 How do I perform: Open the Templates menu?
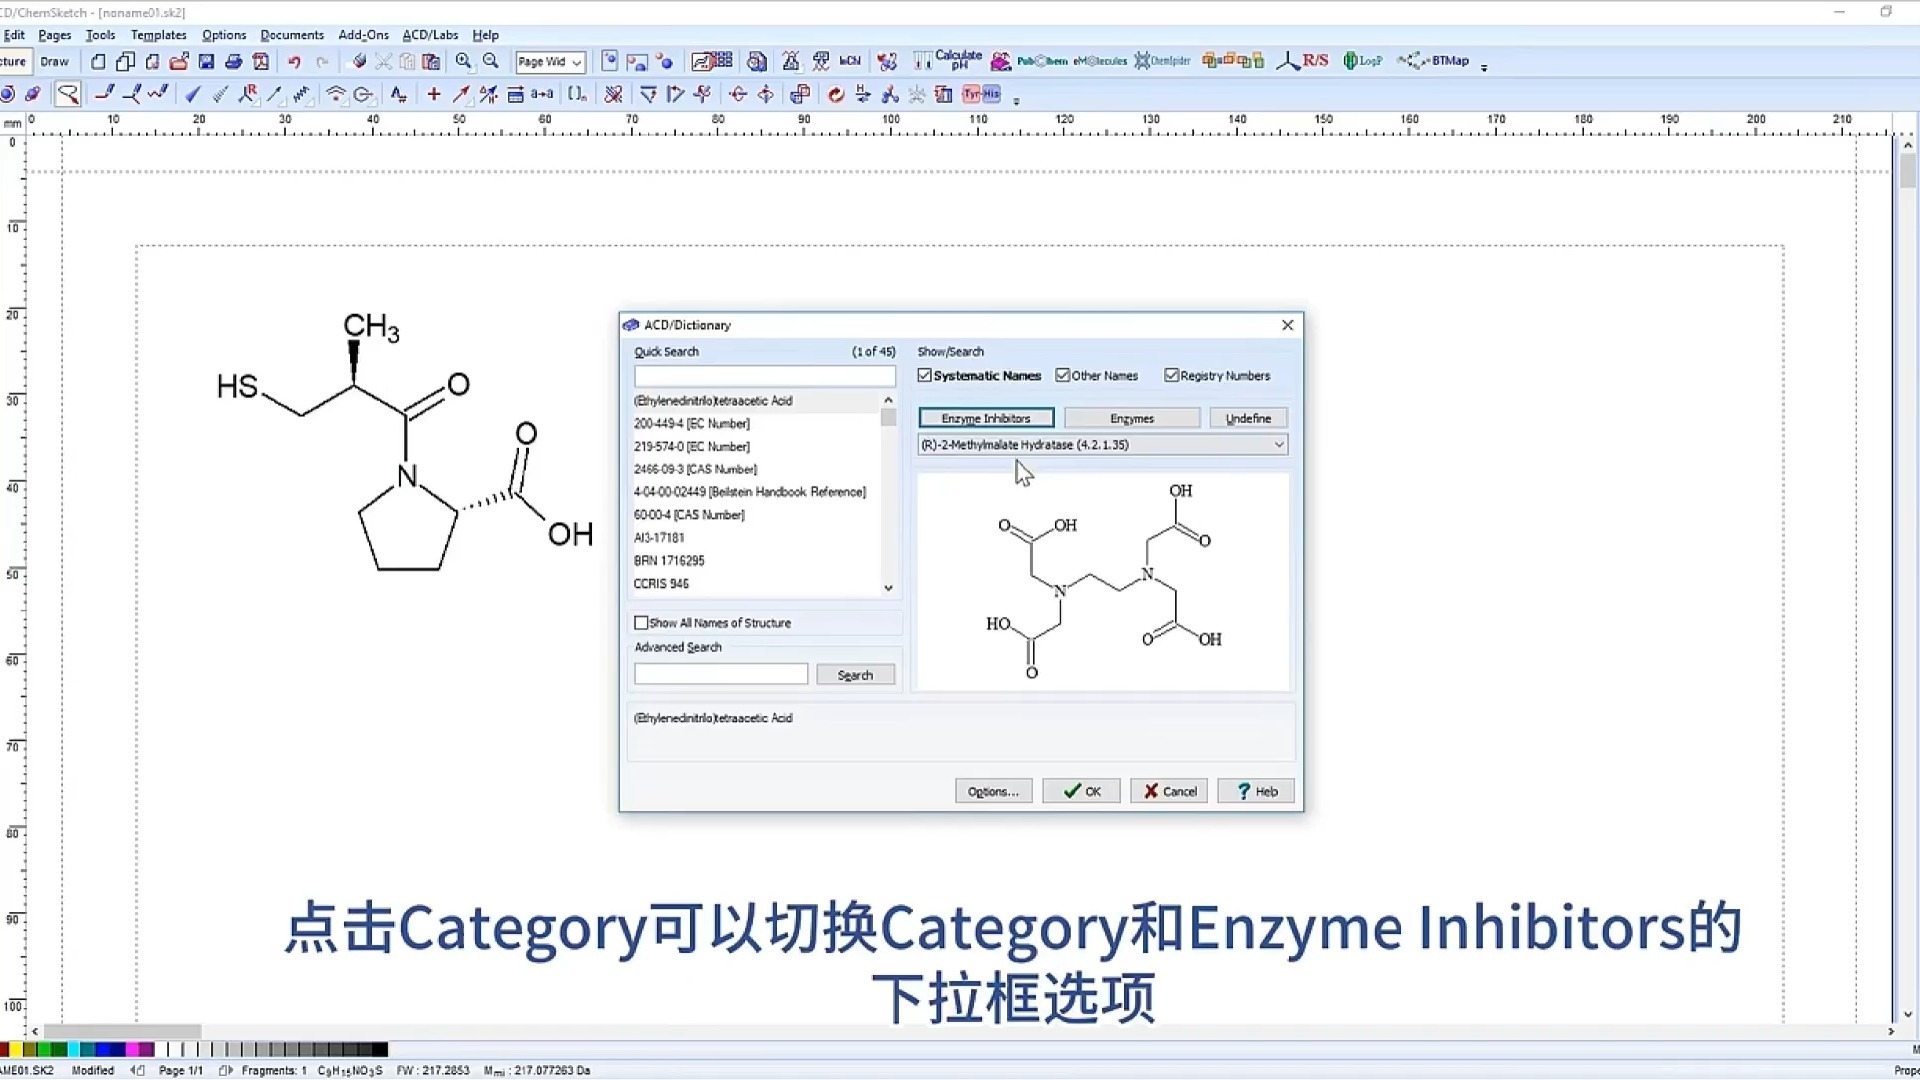tap(158, 35)
